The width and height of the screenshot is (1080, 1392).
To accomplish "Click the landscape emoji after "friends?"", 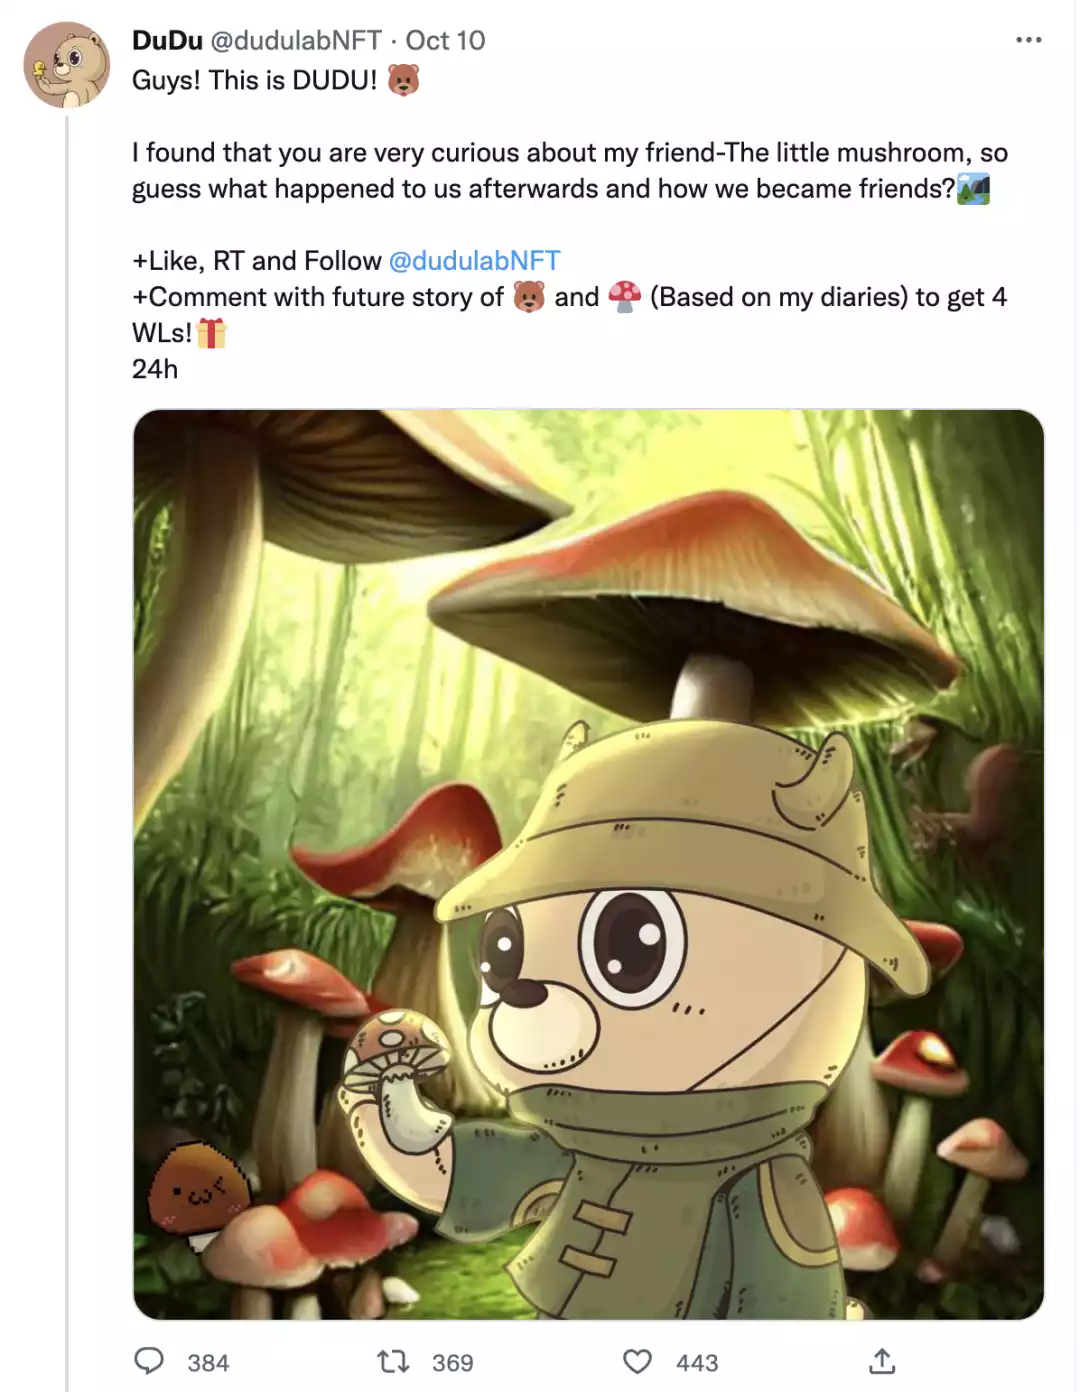I will pos(973,189).
